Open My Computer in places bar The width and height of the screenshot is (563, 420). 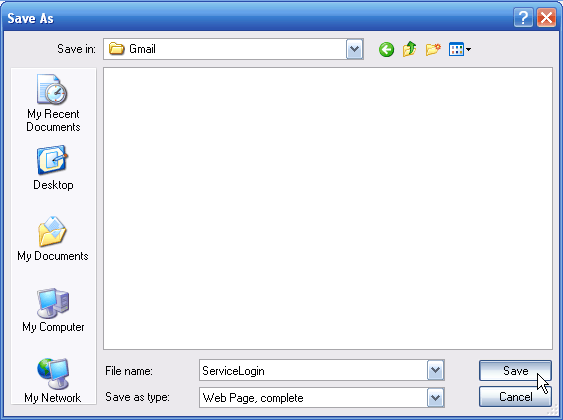click(53, 310)
